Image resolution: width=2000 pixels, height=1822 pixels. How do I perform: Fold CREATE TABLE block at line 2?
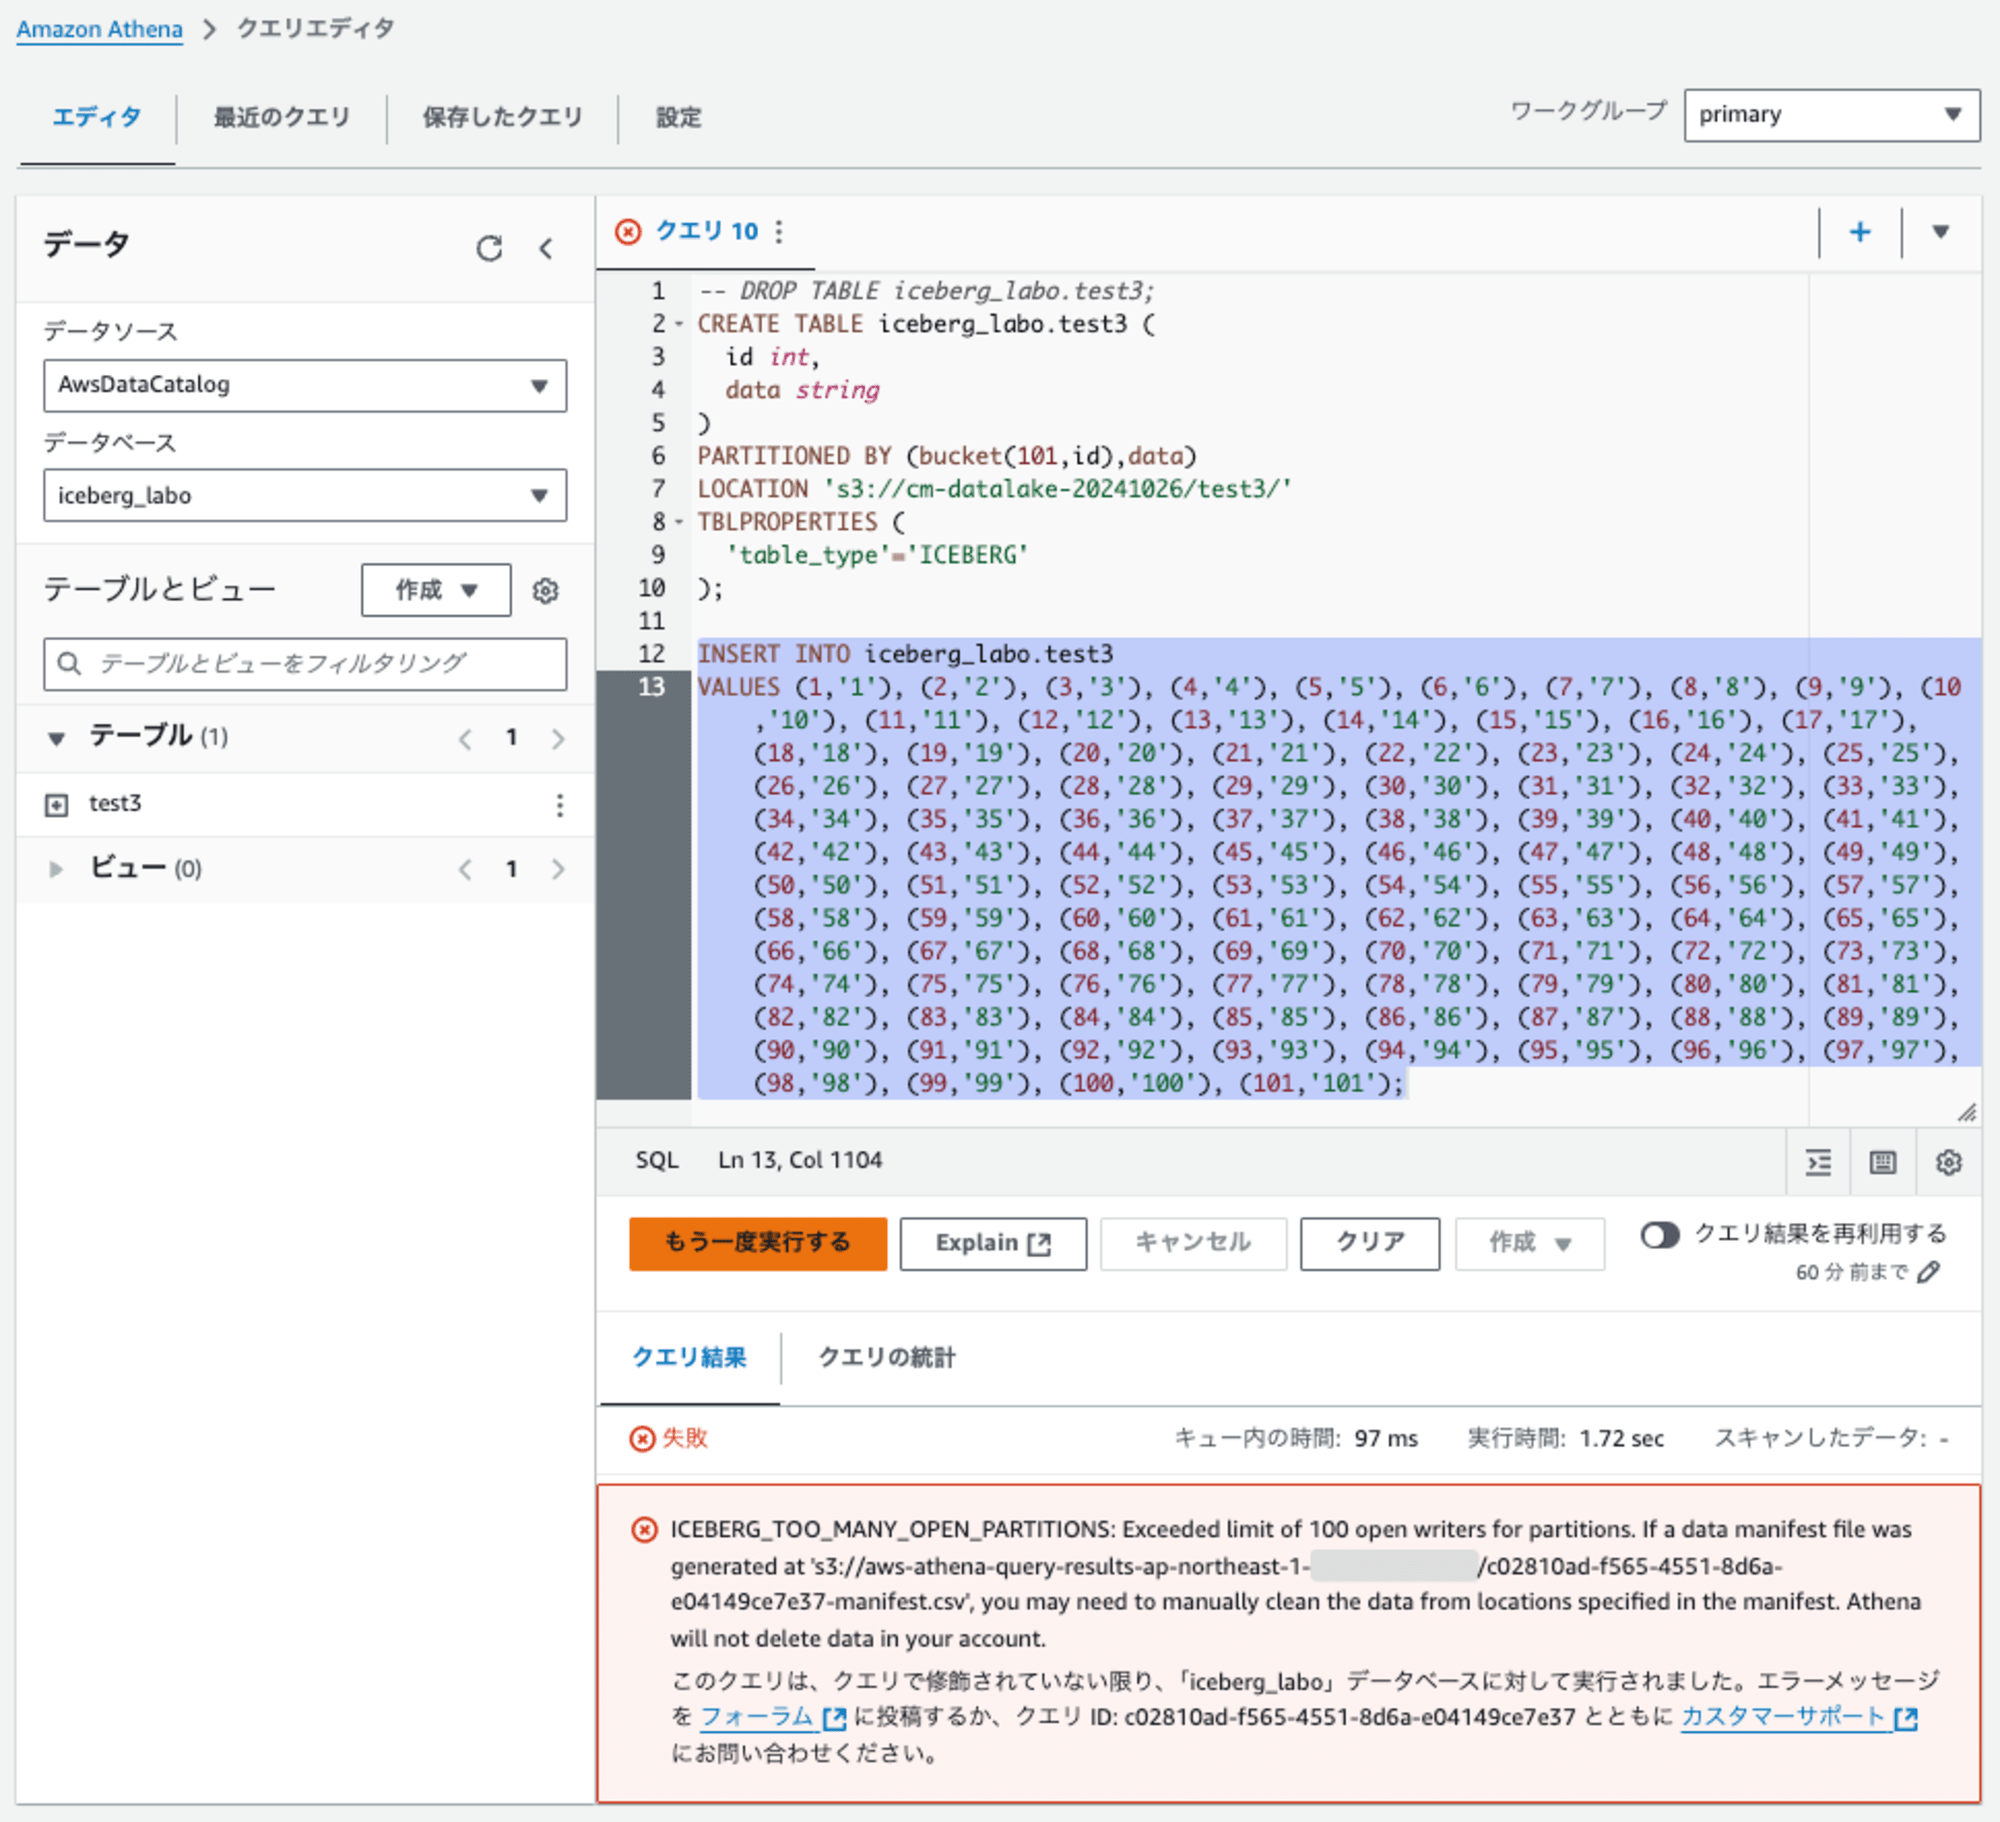pyautogui.click(x=679, y=325)
